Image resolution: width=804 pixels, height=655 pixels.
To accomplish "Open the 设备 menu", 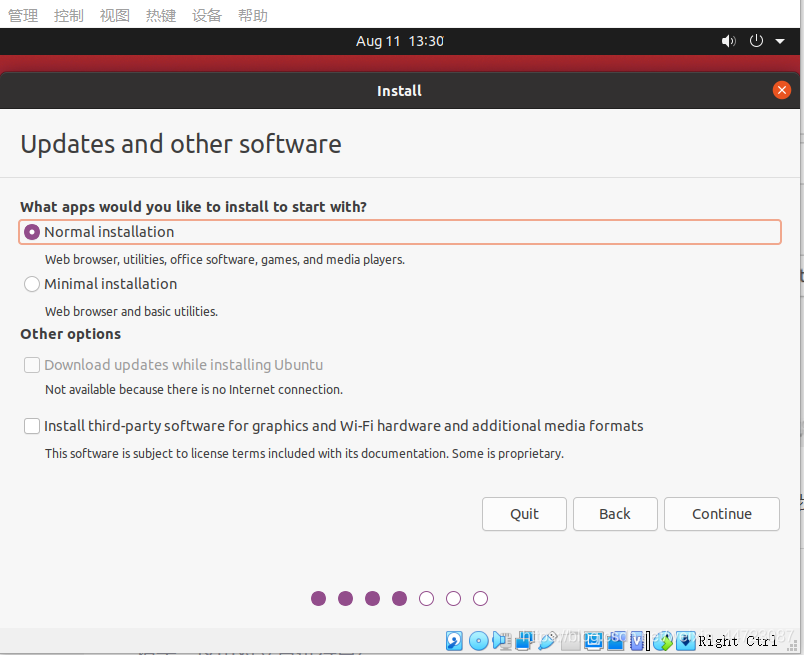I will (x=207, y=15).
